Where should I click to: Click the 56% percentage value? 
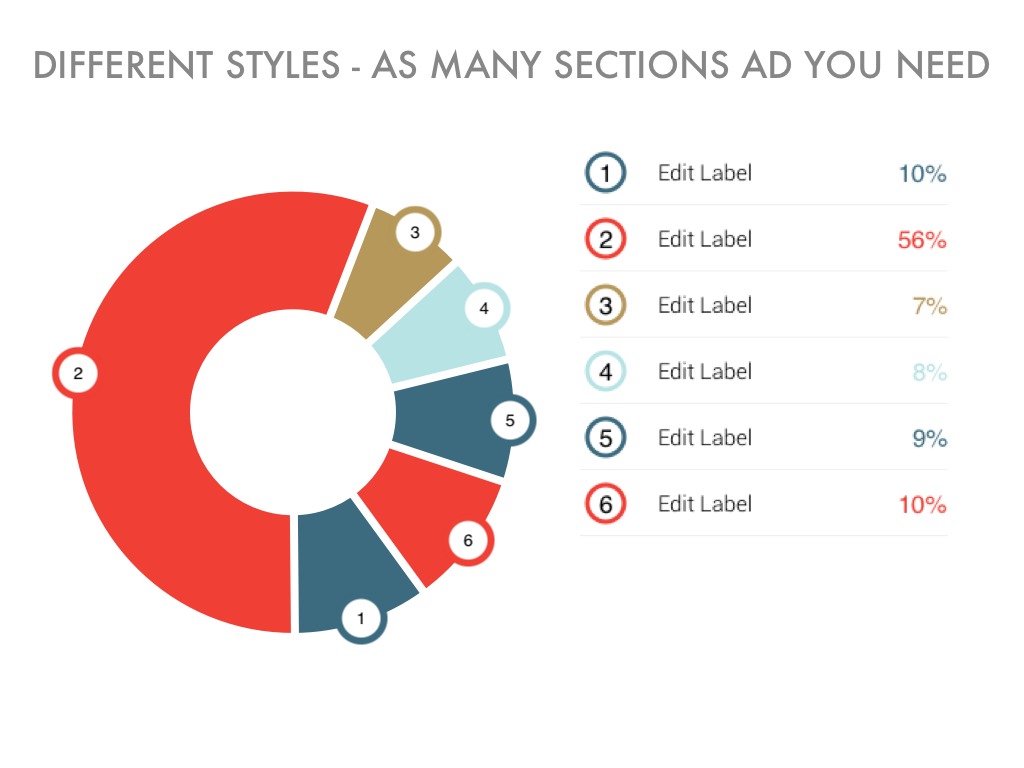[x=921, y=240]
